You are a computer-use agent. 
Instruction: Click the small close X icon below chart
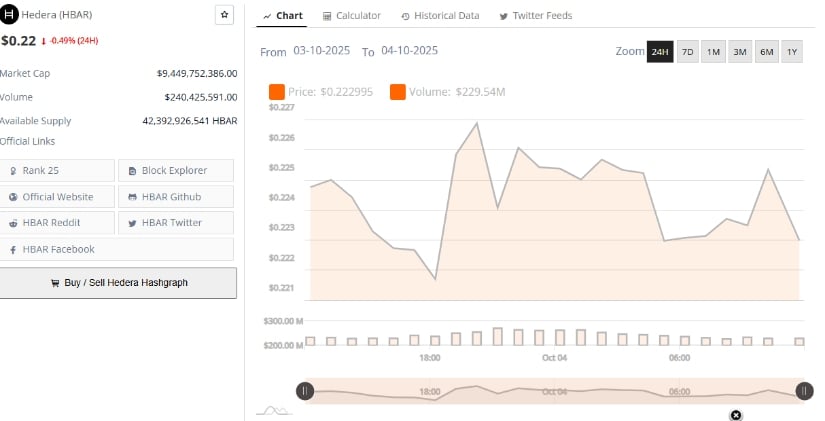point(736,414)
